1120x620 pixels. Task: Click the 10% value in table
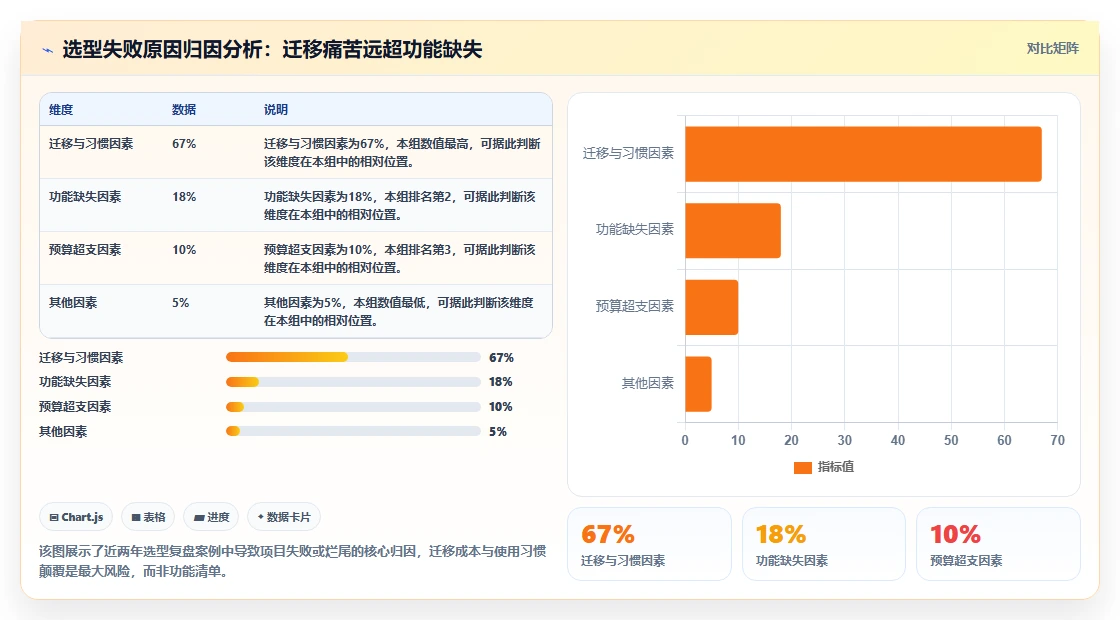(x=184, y=249)
